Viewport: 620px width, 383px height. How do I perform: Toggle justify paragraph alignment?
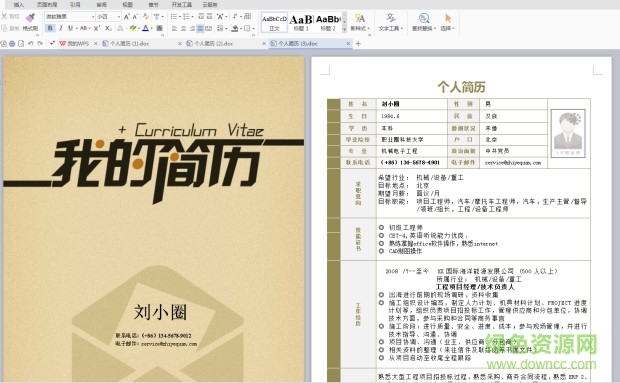[x=200, y=28]
